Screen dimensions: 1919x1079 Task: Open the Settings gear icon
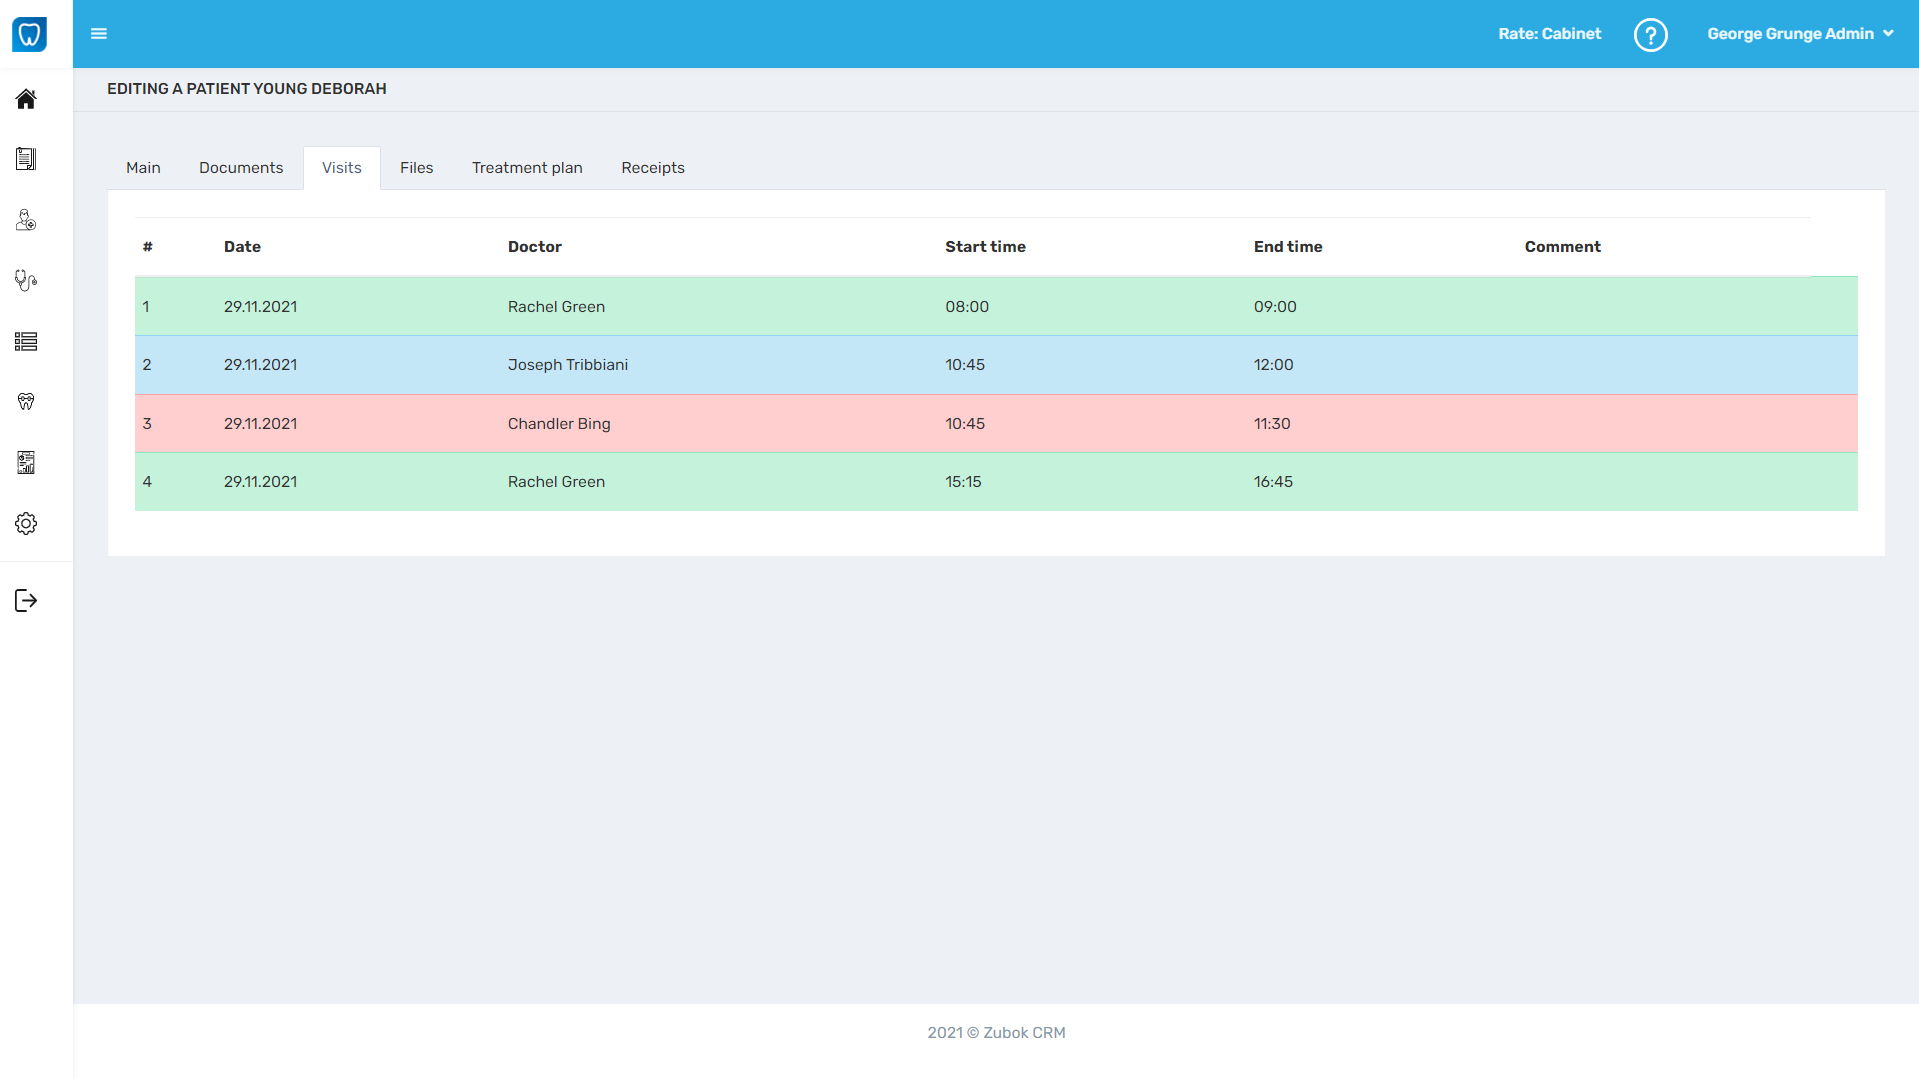point(25,523)
